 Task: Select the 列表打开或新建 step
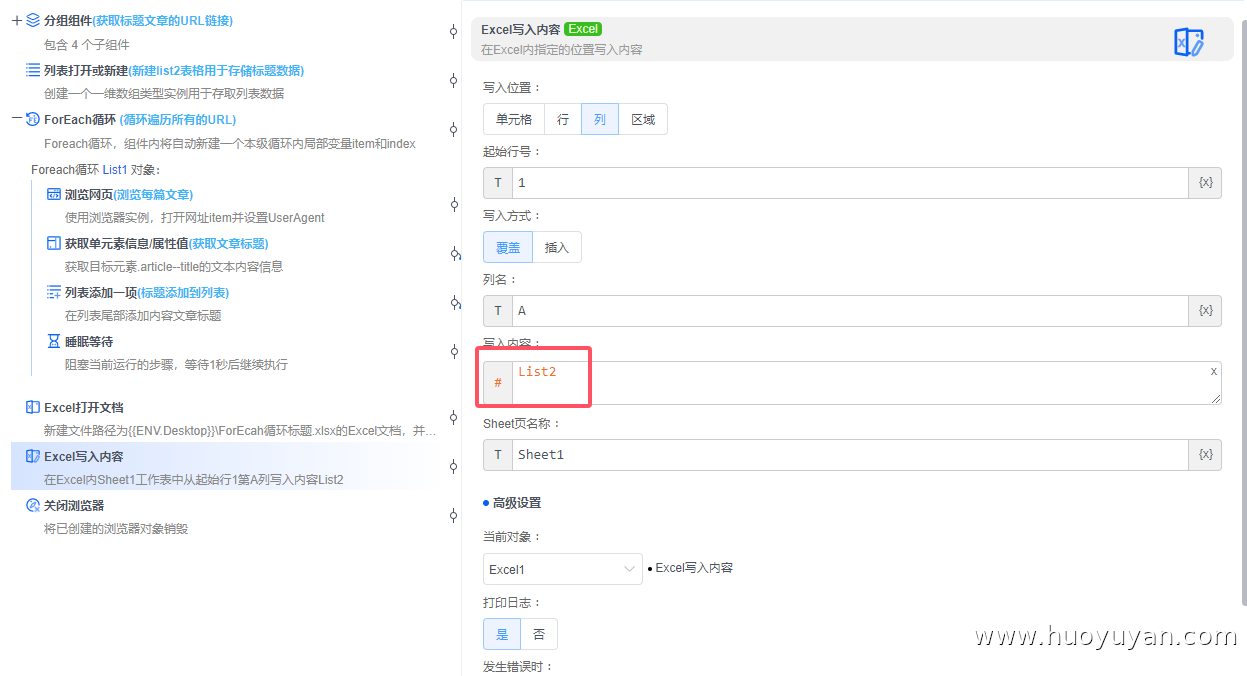(x=225, y=81)
